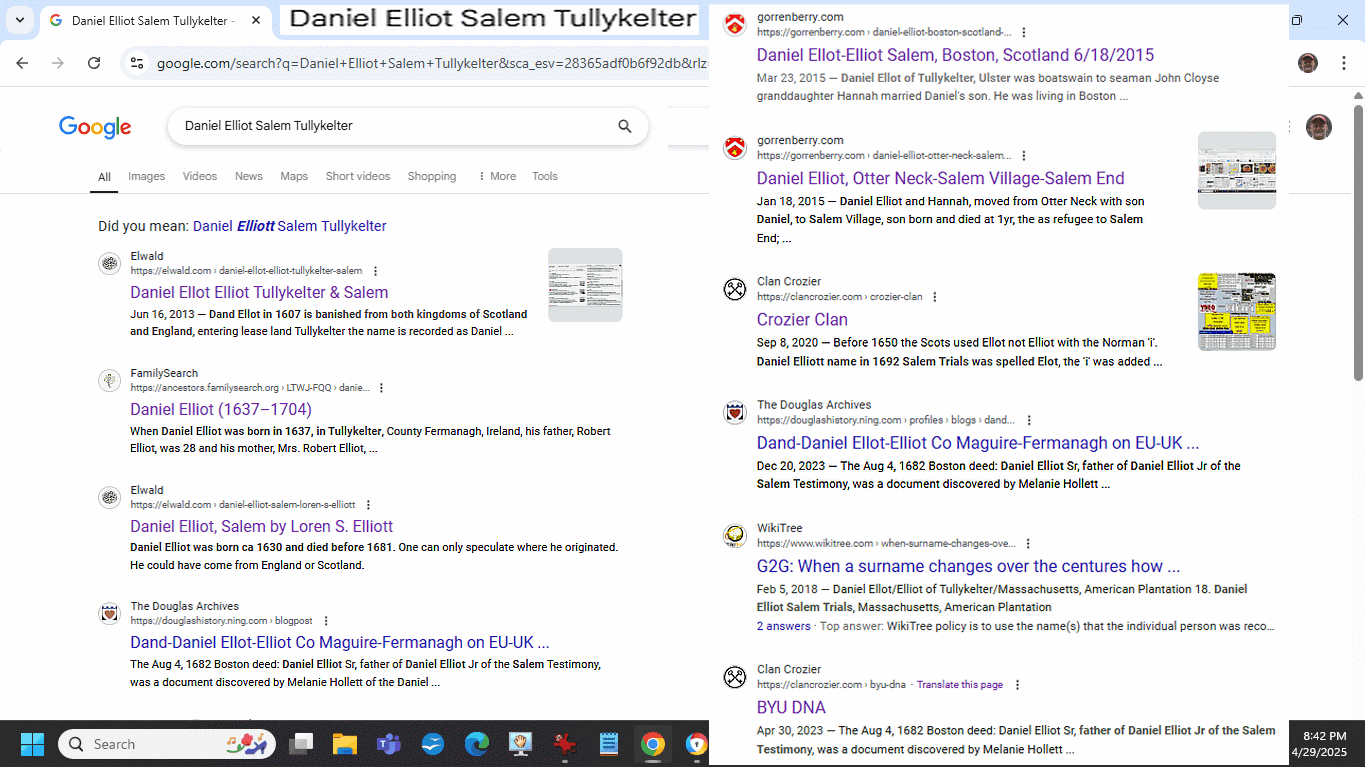The image size is (1365, 767).
Task: Open Task View on the taskbar
Action: (301, 744)
